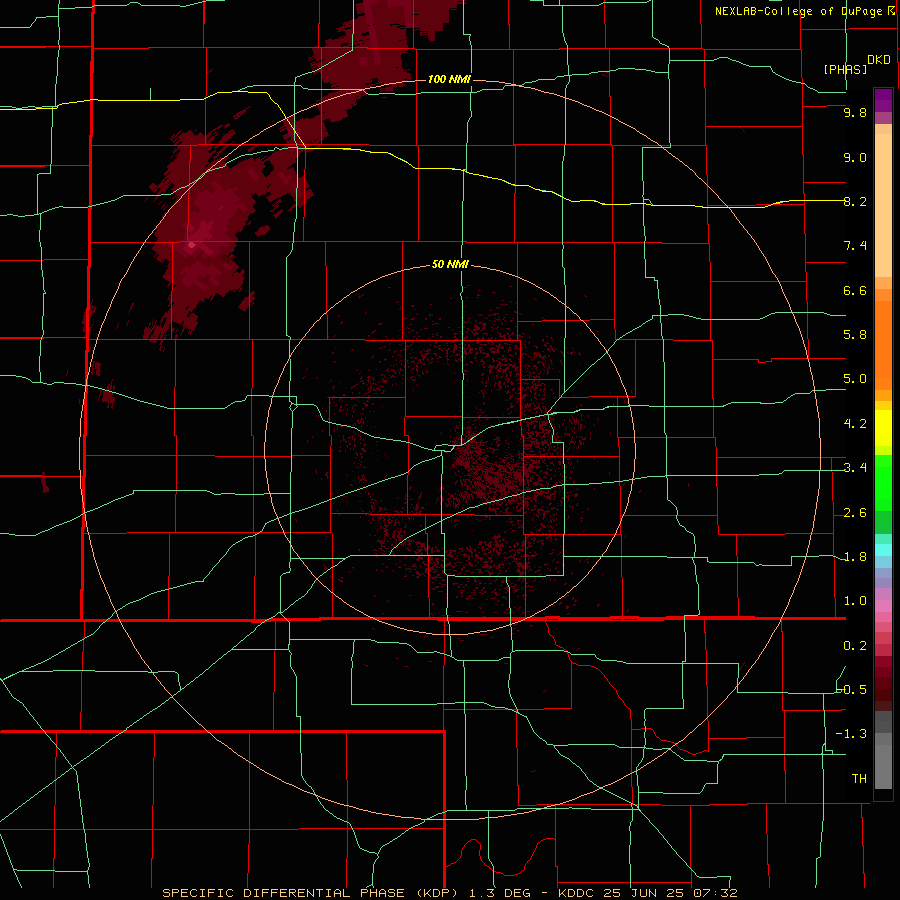The image size is (900, 900).
Task: Click the 7.4 value on the color scale
Action: click(x=855, y=246)
